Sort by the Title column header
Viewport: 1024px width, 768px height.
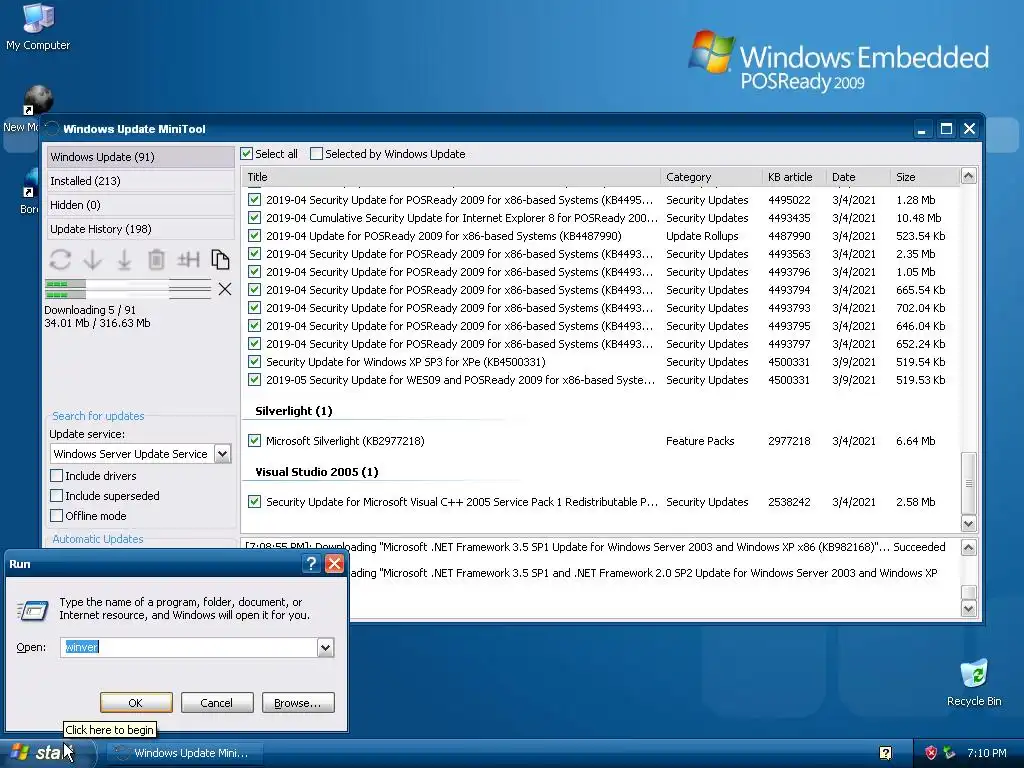(x=451, y=177)
